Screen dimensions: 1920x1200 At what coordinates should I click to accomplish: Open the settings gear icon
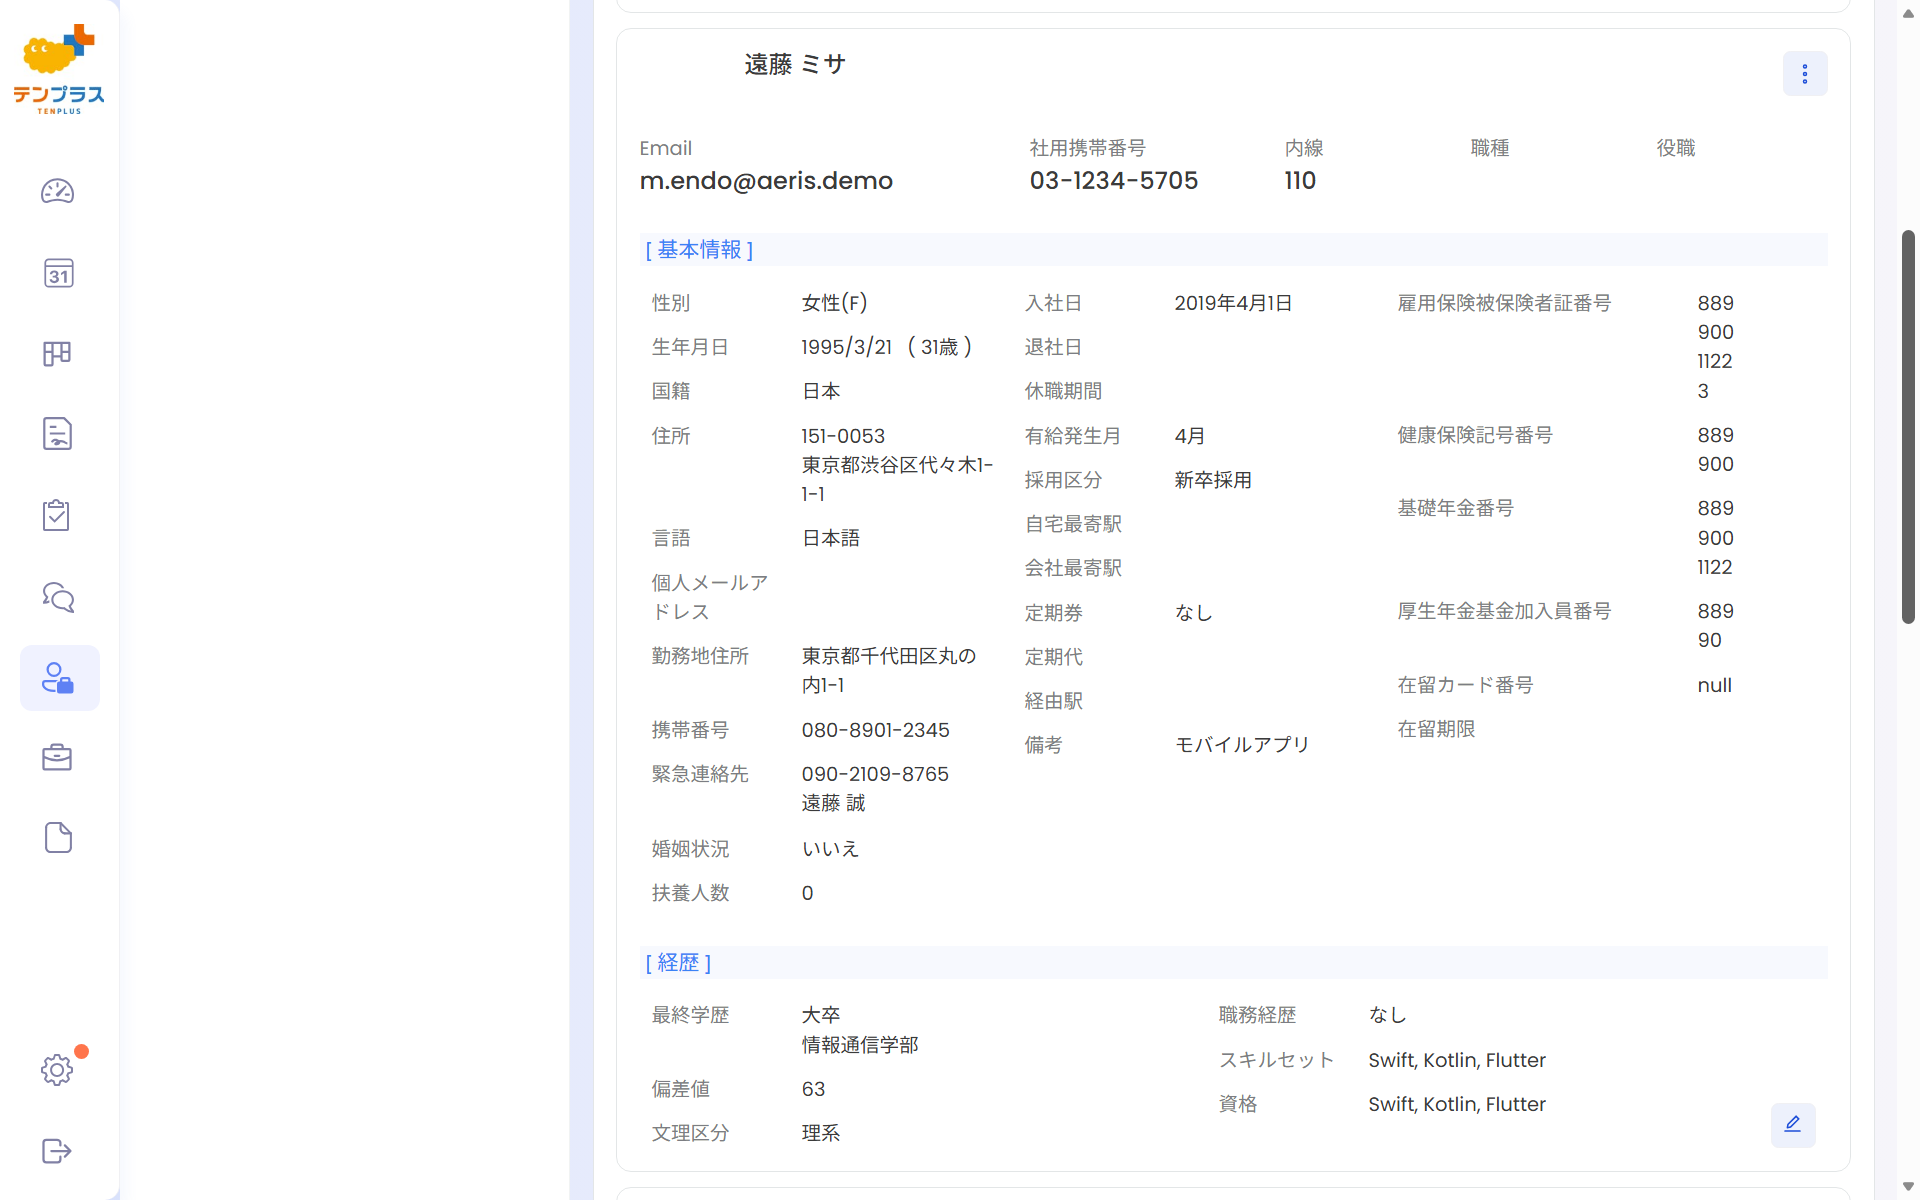pyautogui.click(x=57, y=1070)
